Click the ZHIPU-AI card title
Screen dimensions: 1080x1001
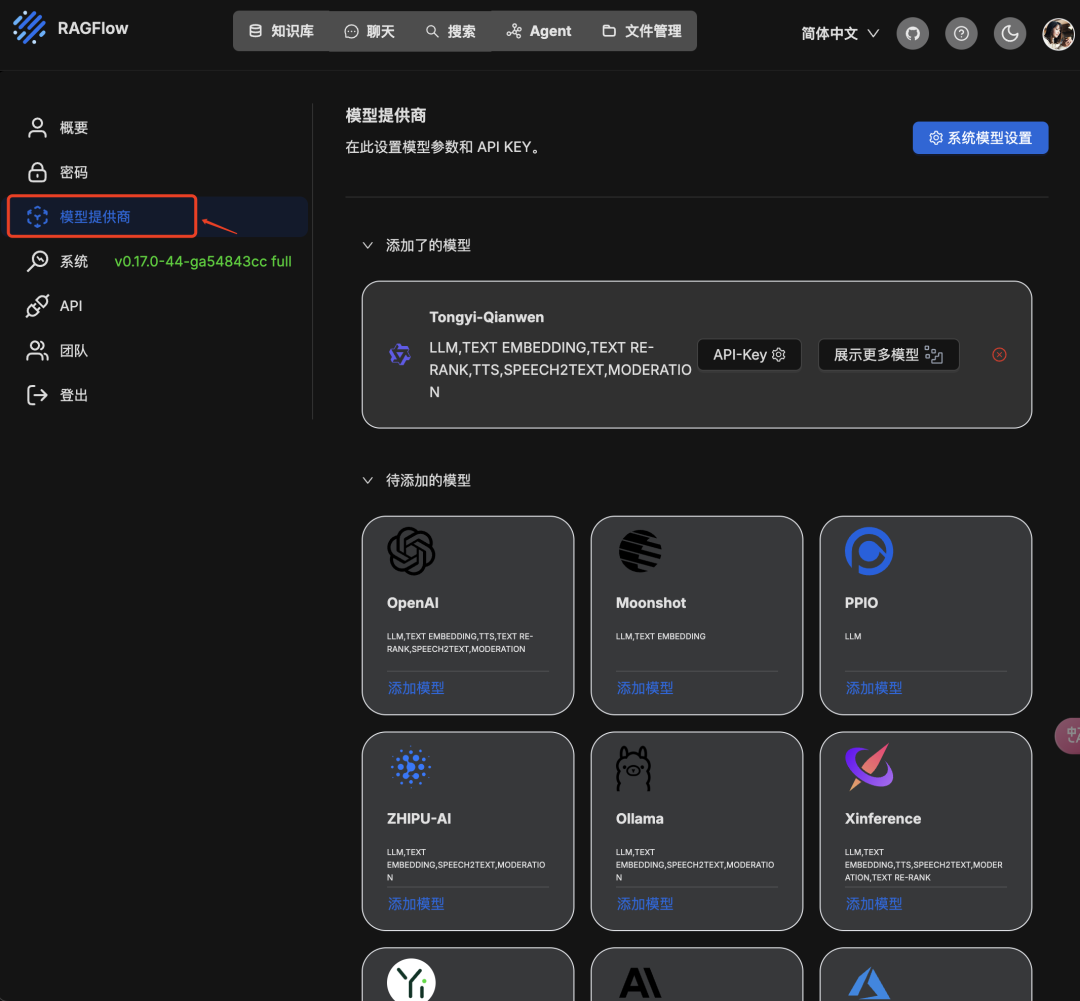[x=419, y=818]
